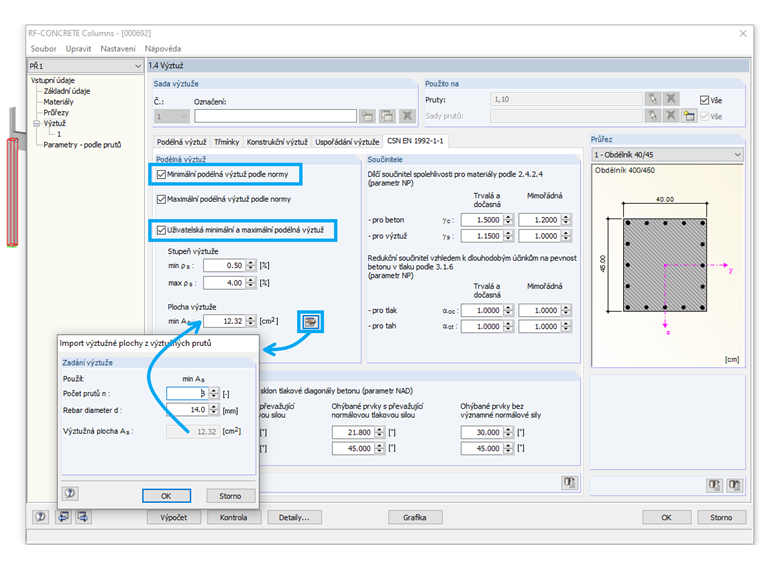The image size is (760, 570).
Task: Click the default settings icon below coefficients panel
Action: [x=570, y=483]
